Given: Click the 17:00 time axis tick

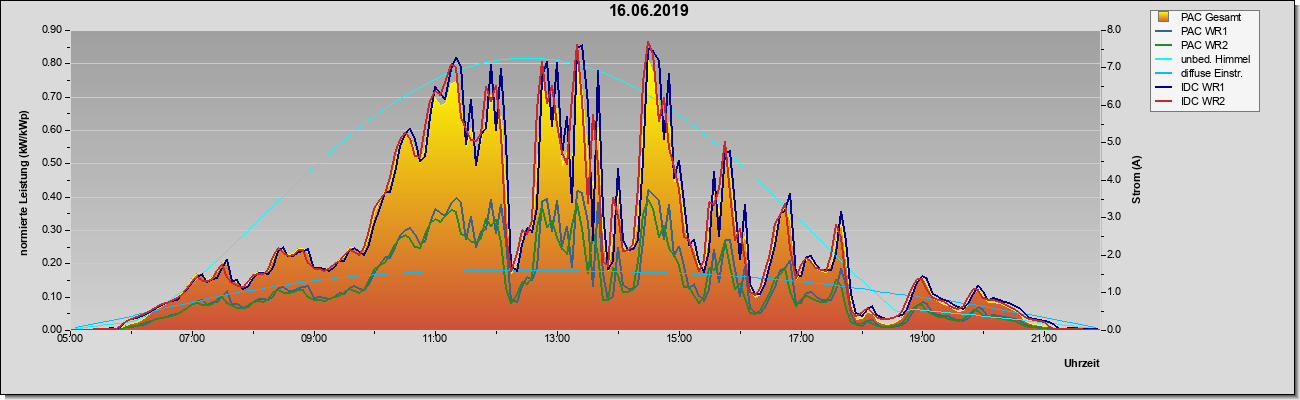Looking at the screenshot, I should click(x=801, y=339).
